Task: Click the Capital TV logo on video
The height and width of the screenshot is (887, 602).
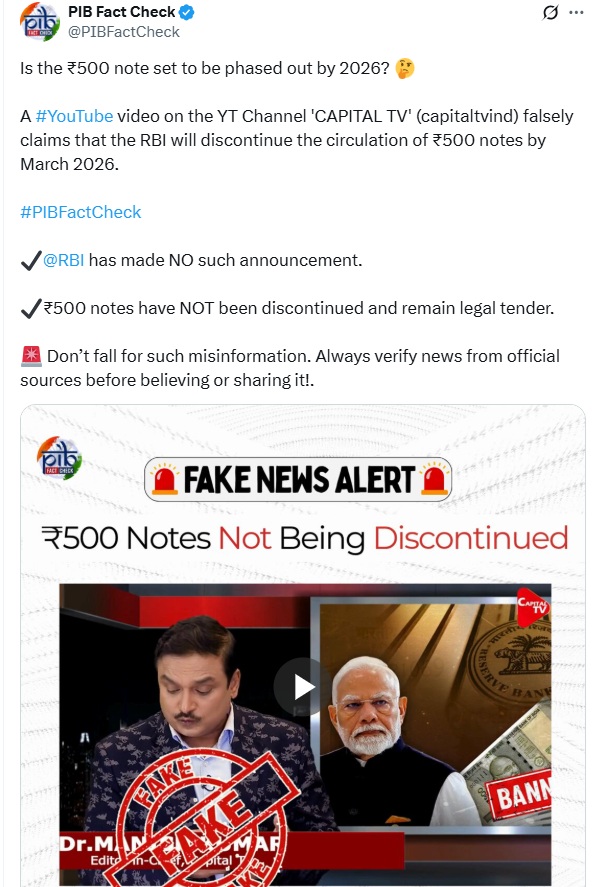Action: click(x=532, y=607)
